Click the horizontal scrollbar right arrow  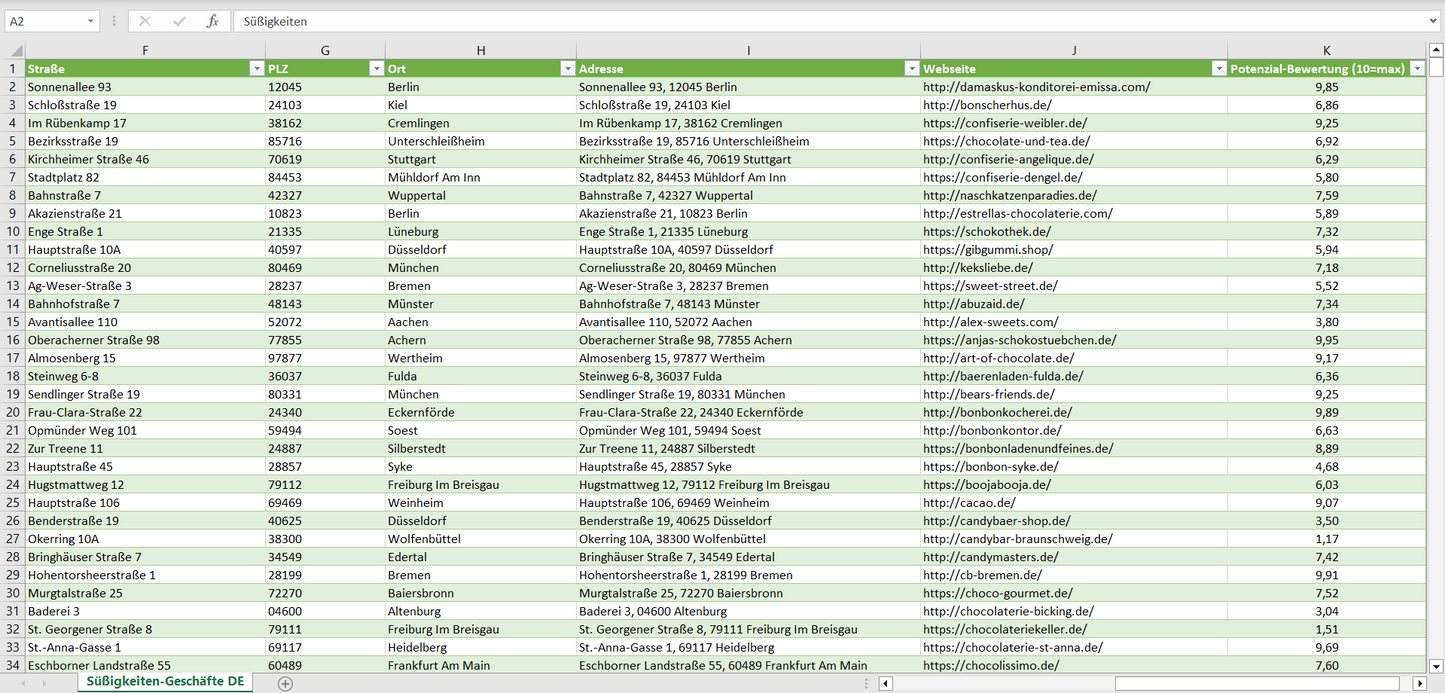click(x=1419, y=683)
